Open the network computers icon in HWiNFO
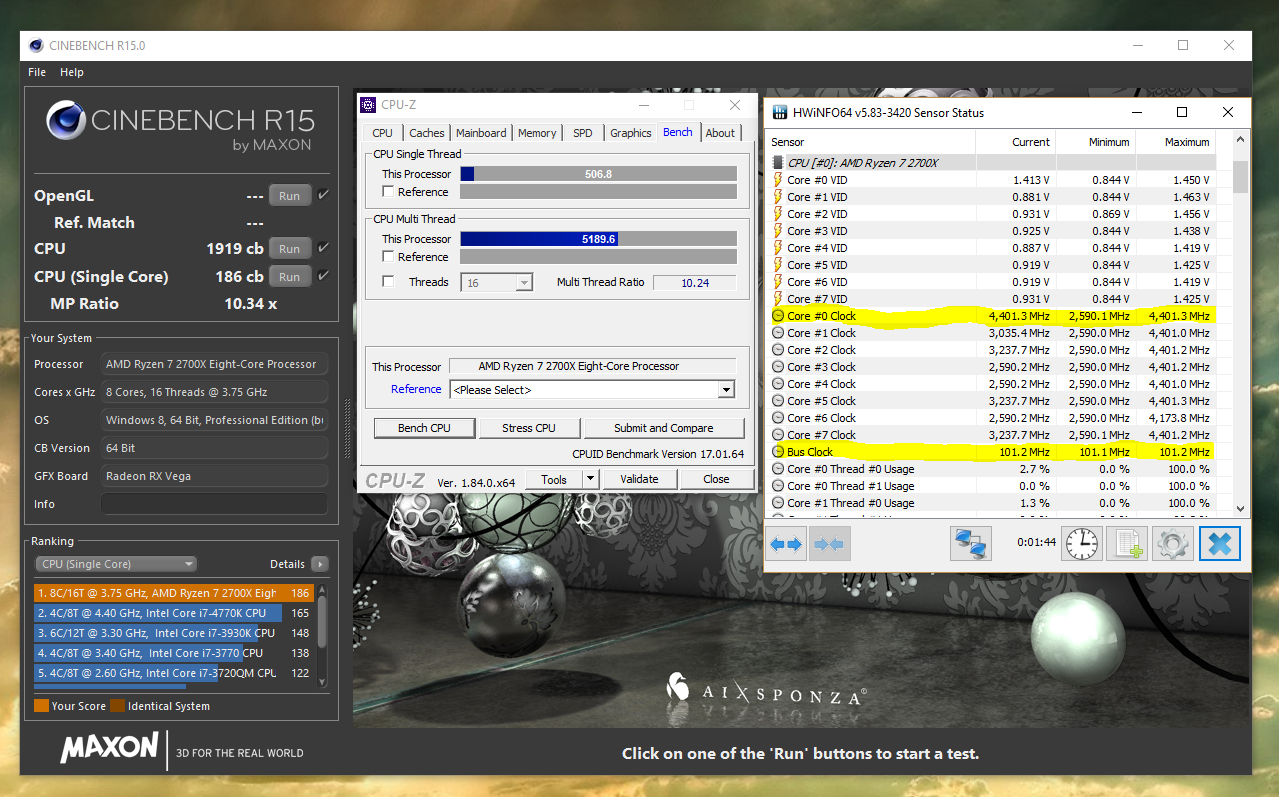Image resolution: width=1279 pixels, height=797 pixels. click(970, 544)
